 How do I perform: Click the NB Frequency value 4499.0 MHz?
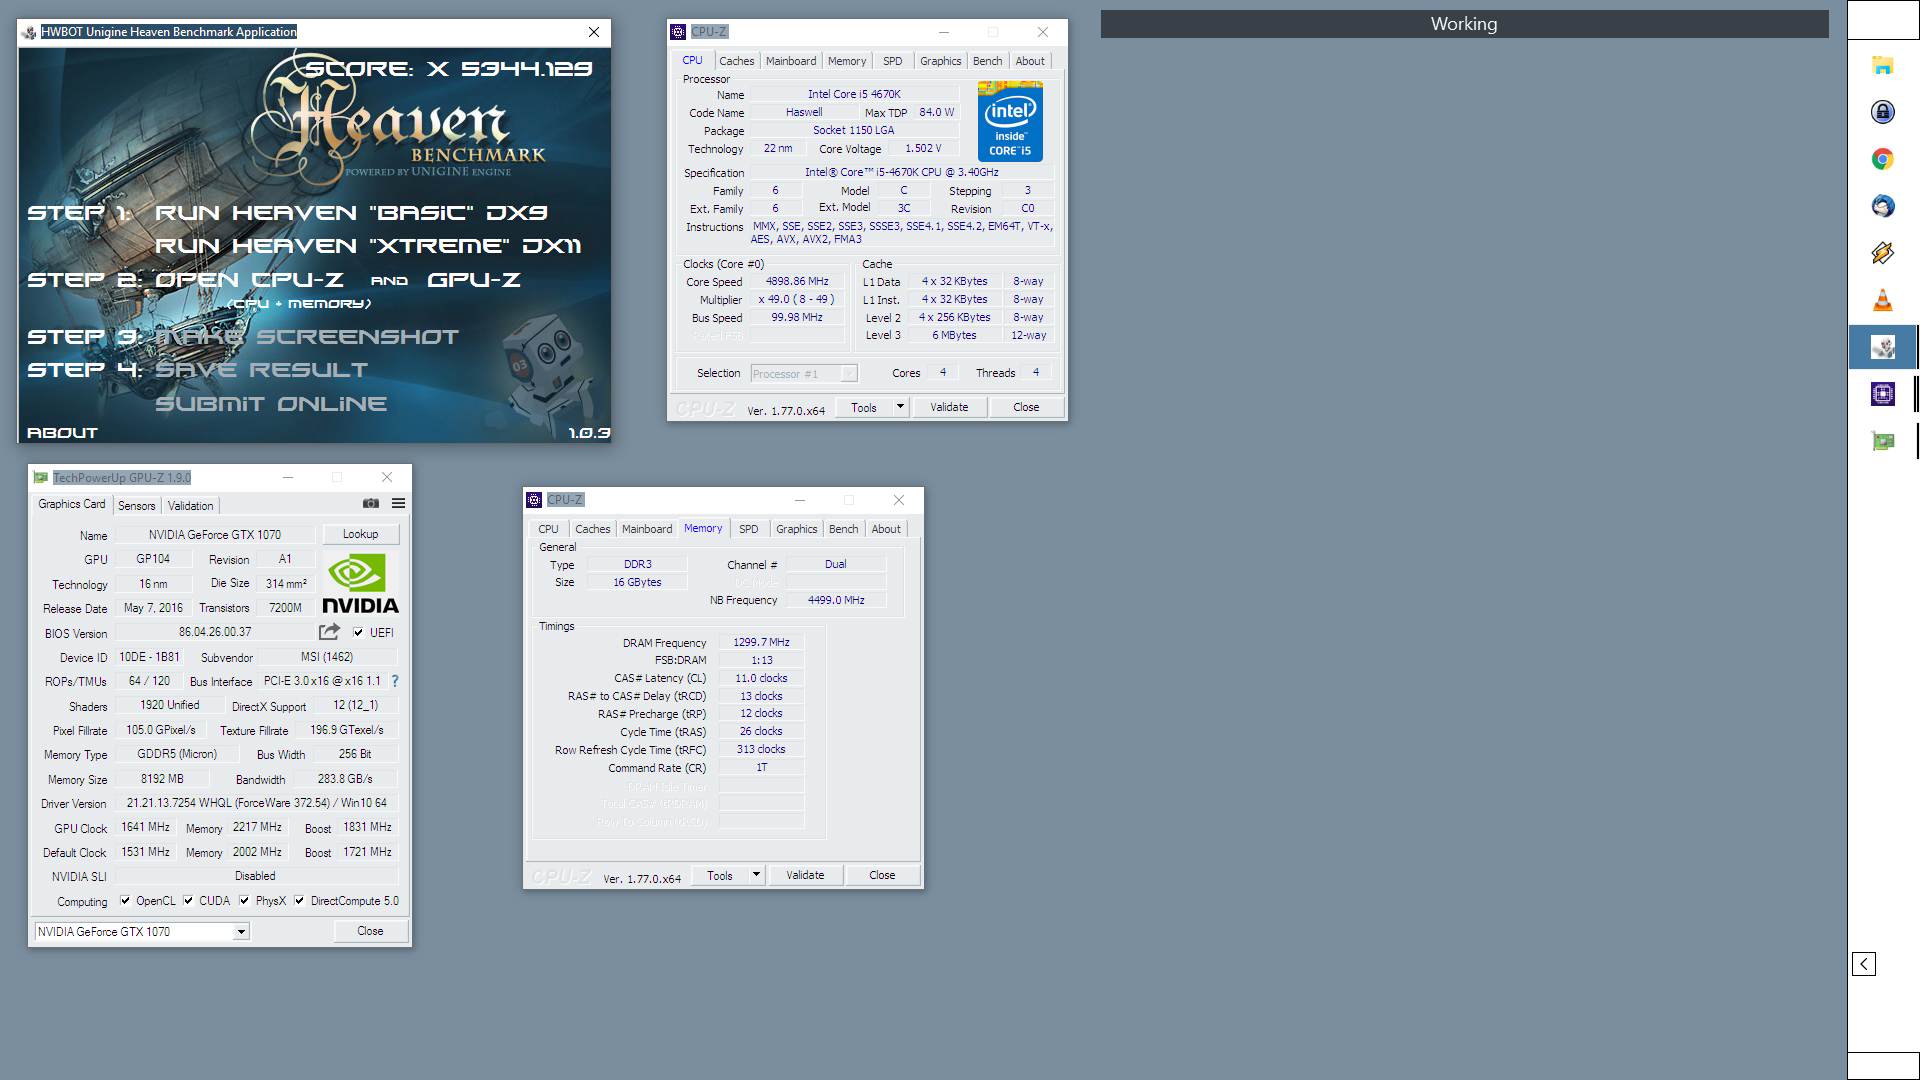(x=836, y=600)
